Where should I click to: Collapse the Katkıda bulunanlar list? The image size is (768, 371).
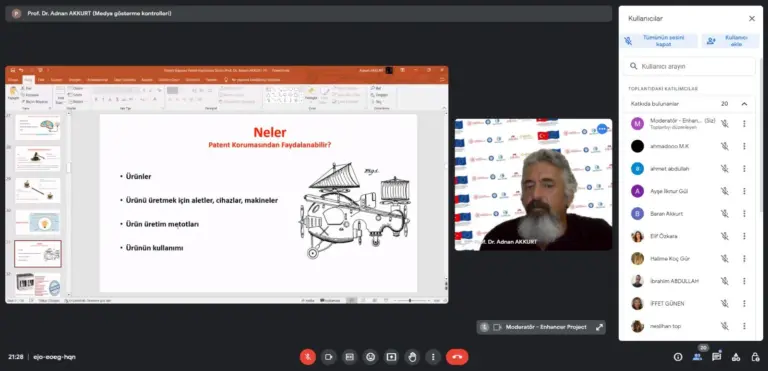click(x=744, y=104)
